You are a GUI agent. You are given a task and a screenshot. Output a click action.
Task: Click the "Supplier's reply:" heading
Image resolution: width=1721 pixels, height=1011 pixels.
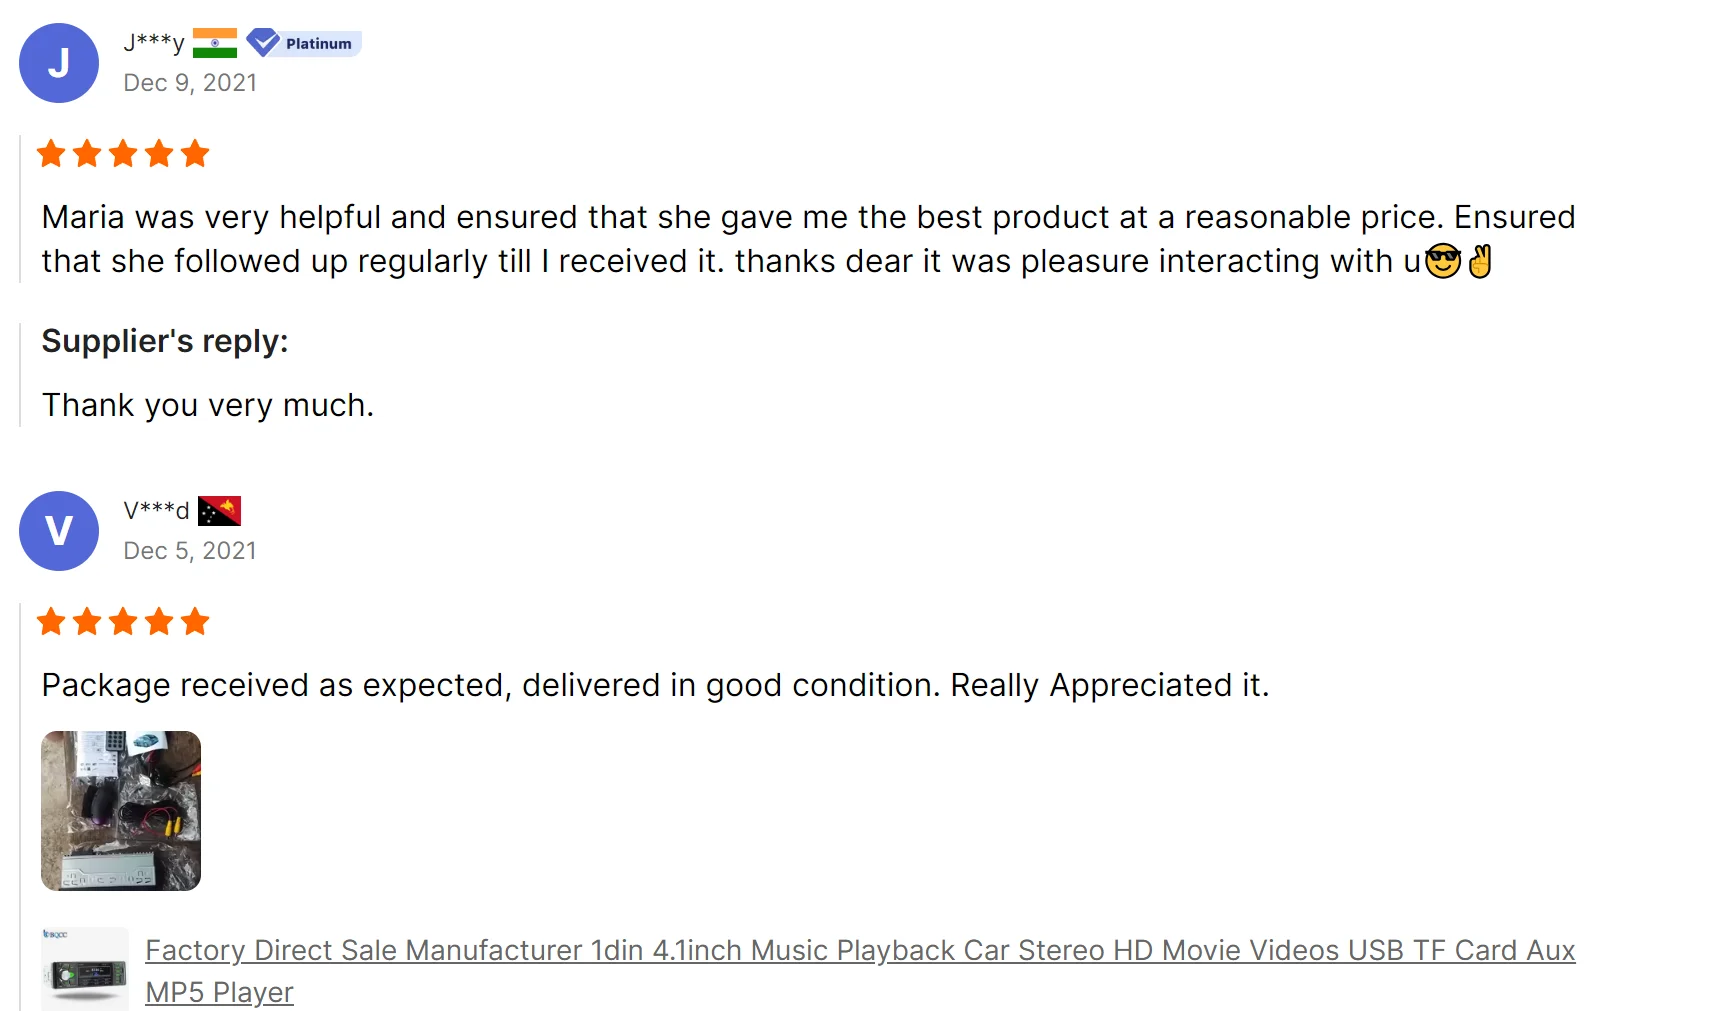[x=165, y=341]
